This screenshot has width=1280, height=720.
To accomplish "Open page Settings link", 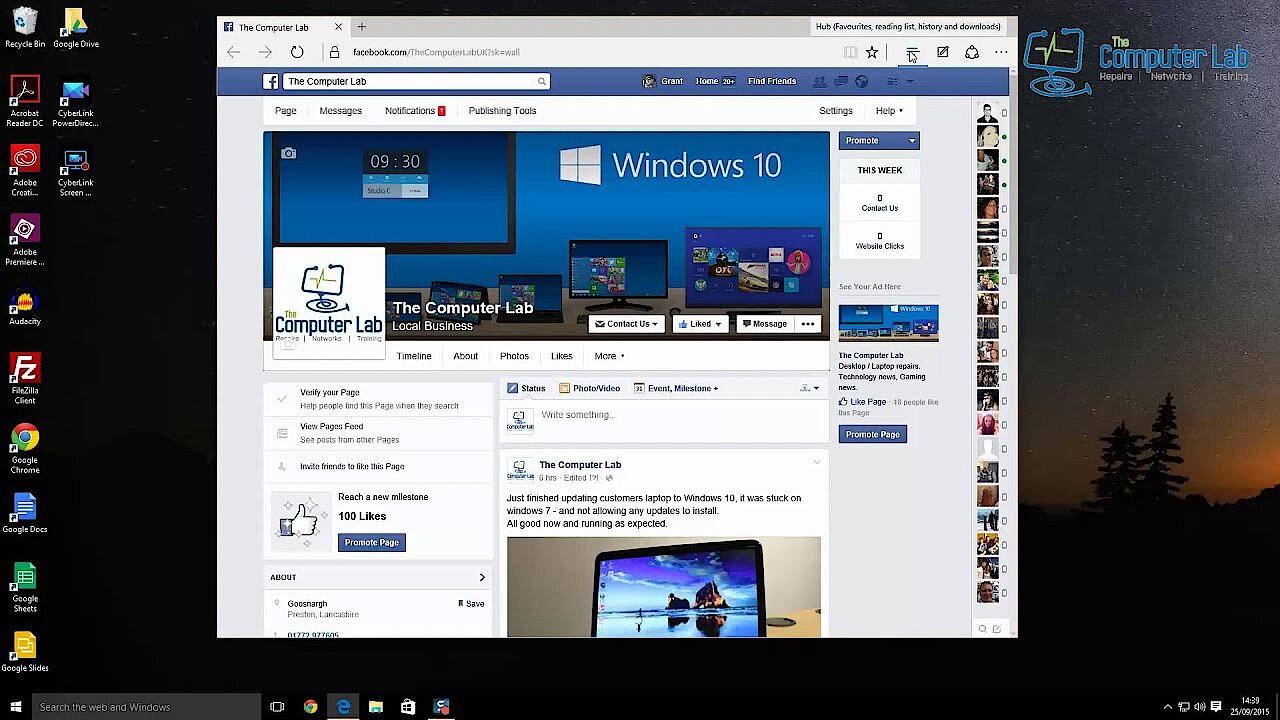I will coord(836,111).
